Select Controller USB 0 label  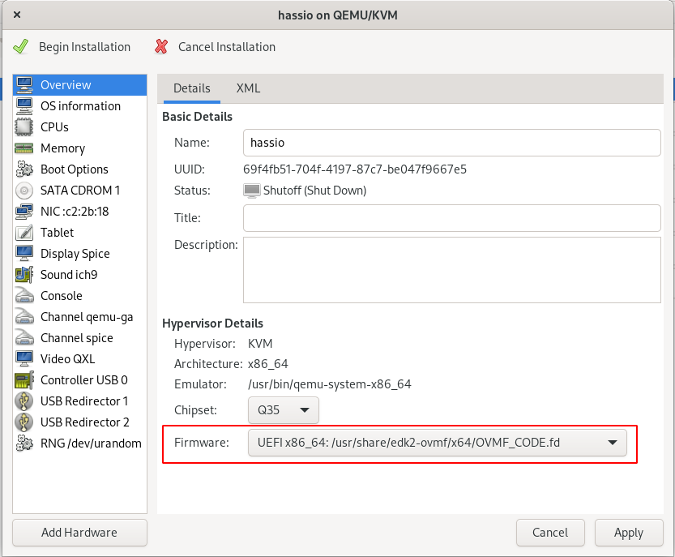(x=84, y=380)
